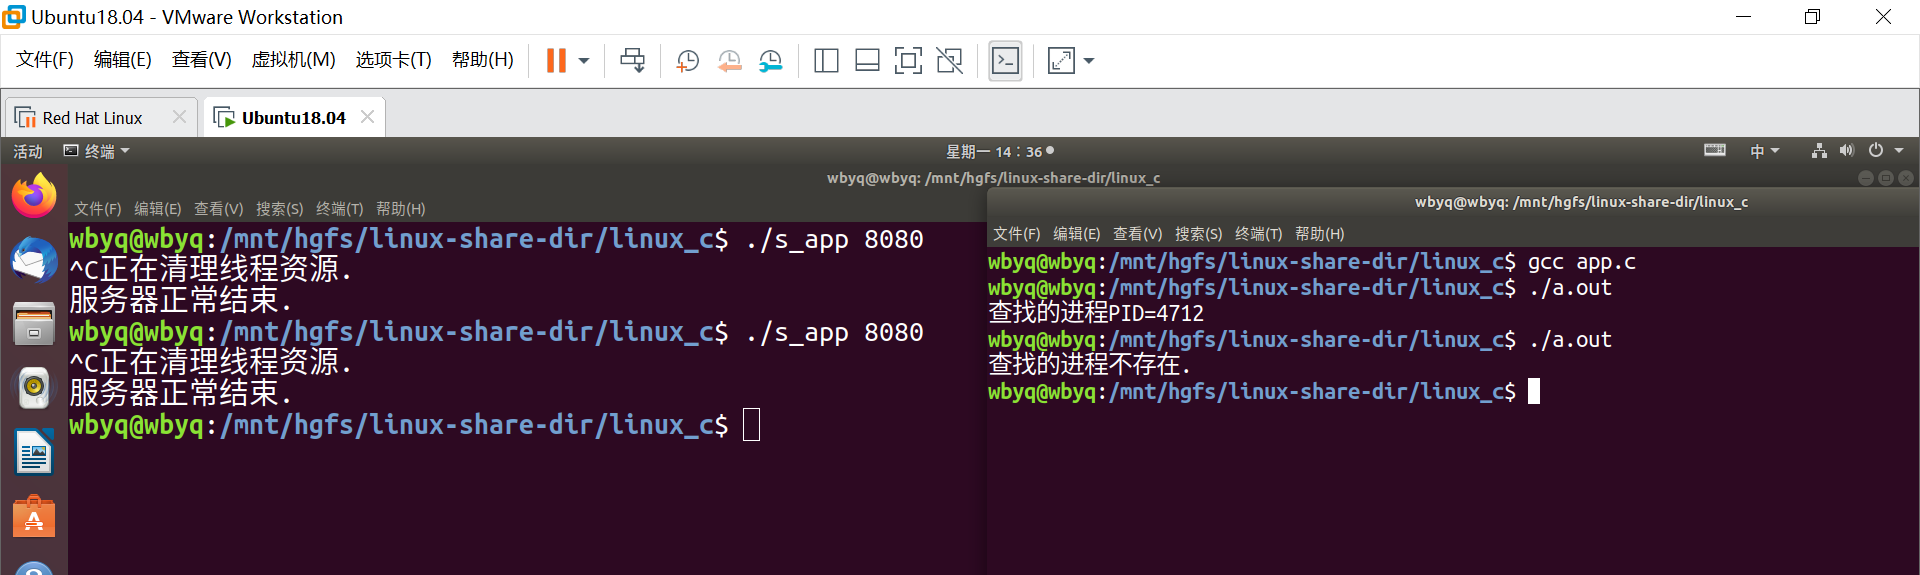This screenshot has height=575, width=1920.
Task: Open the clock showing 星期一 14:36
Action: 999,151
